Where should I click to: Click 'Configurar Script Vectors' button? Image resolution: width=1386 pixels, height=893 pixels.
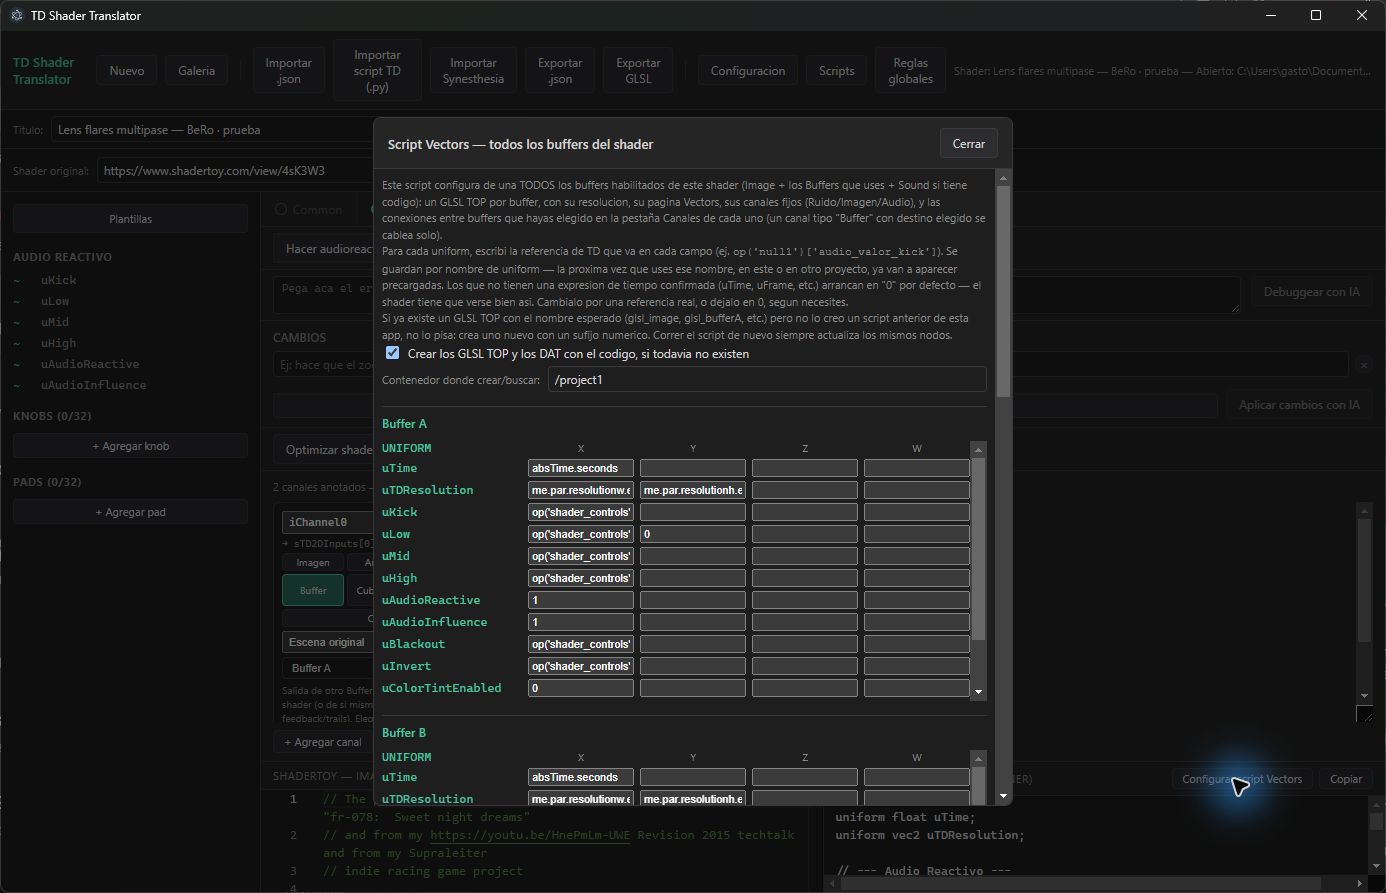(1242, 779)
